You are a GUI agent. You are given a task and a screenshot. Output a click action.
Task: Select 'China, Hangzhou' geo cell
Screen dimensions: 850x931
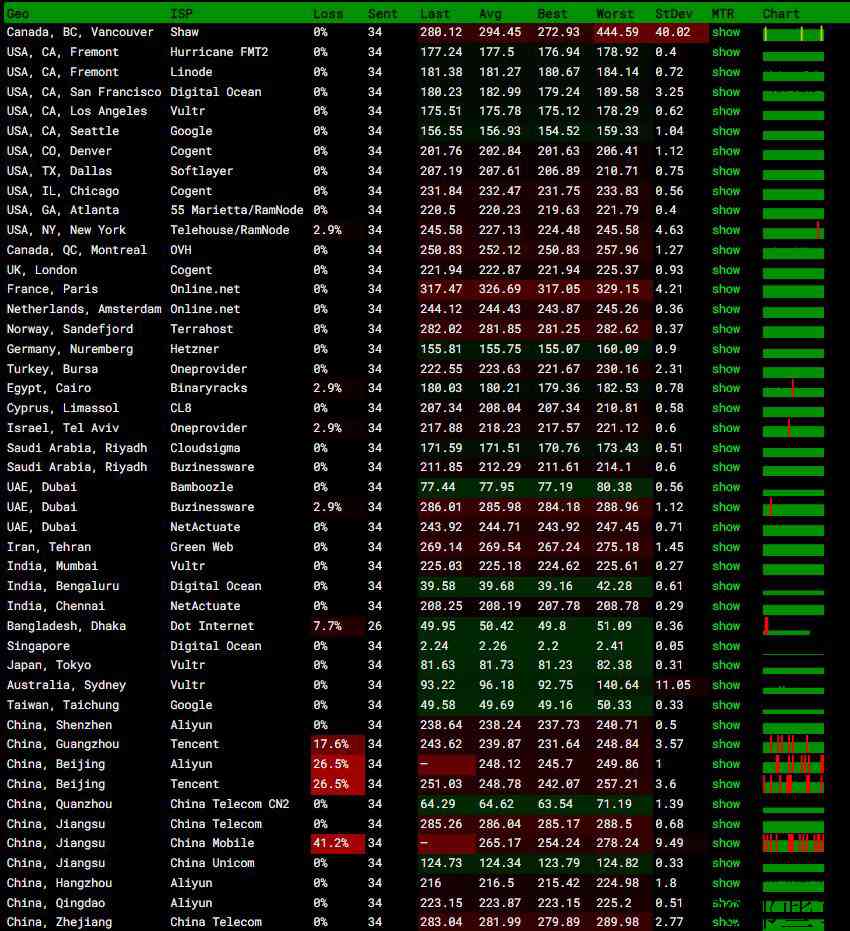pos(59,883)
